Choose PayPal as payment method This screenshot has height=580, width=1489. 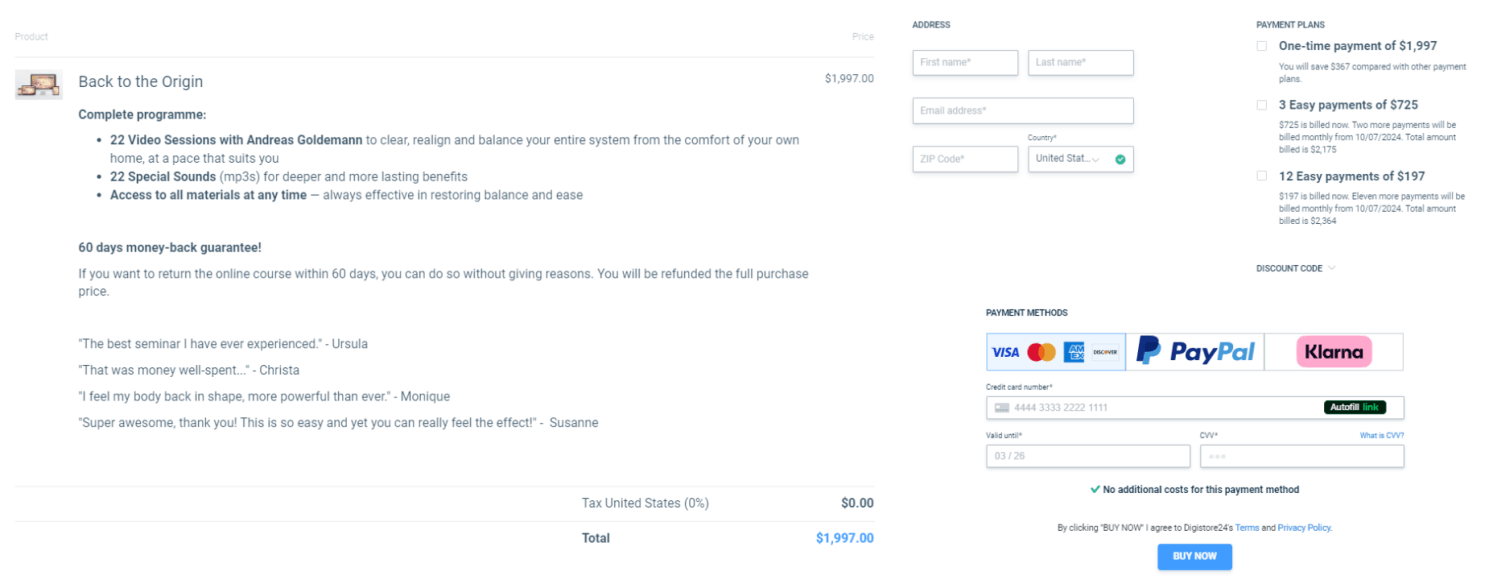tap(1195, 351)
